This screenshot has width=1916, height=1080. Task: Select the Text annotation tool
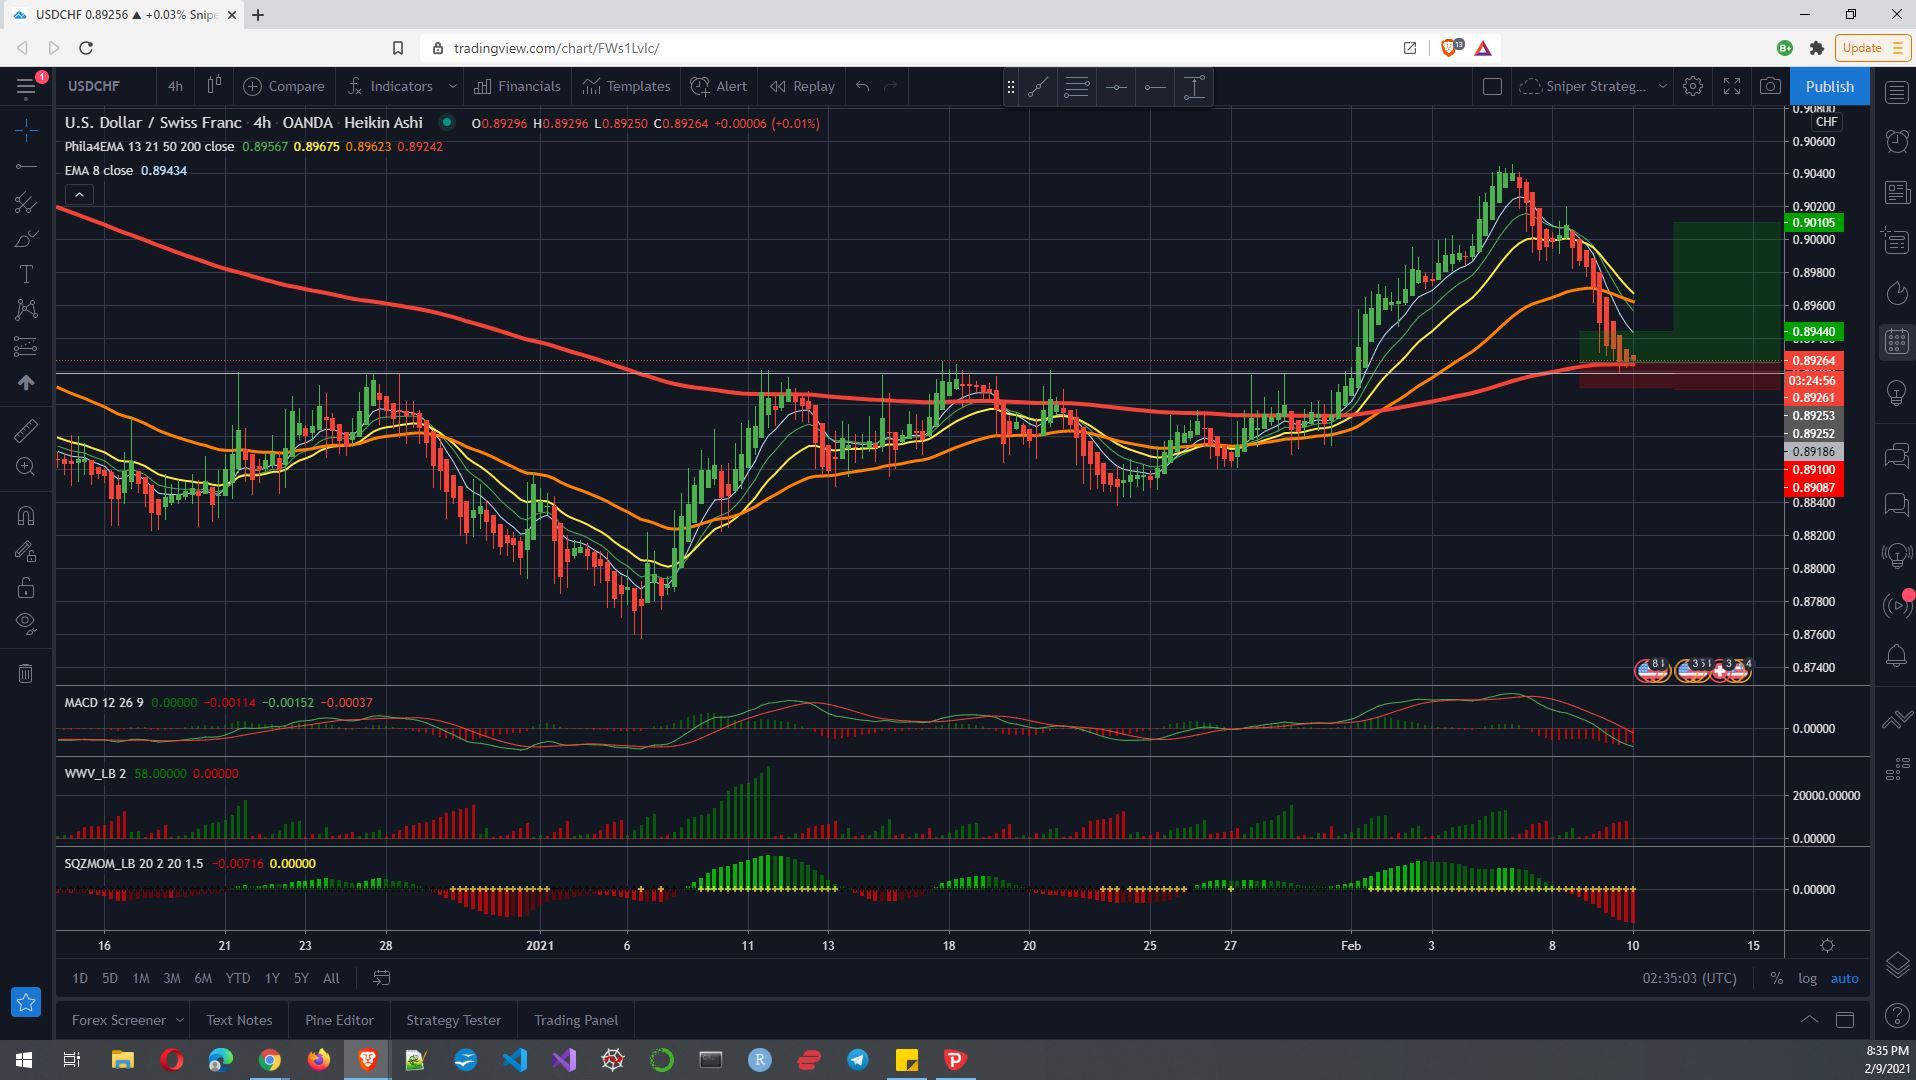pos(27,274)
